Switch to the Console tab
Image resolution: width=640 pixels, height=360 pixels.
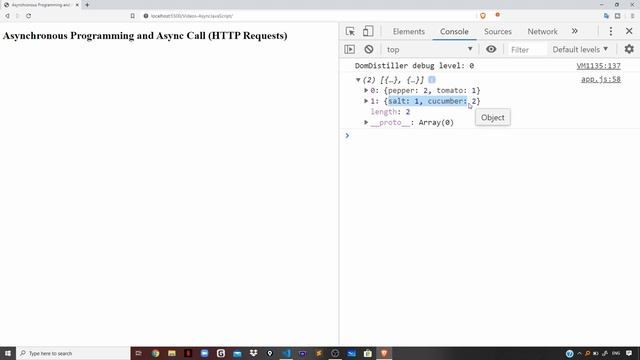pos(454,31)
